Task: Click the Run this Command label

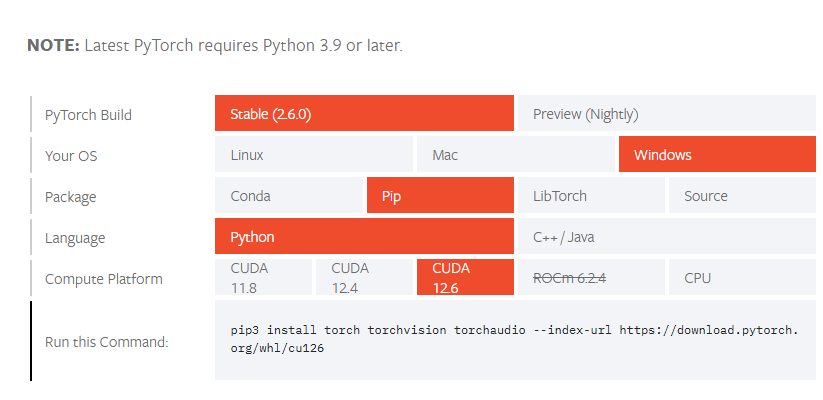Action: (x=107, y=341)
